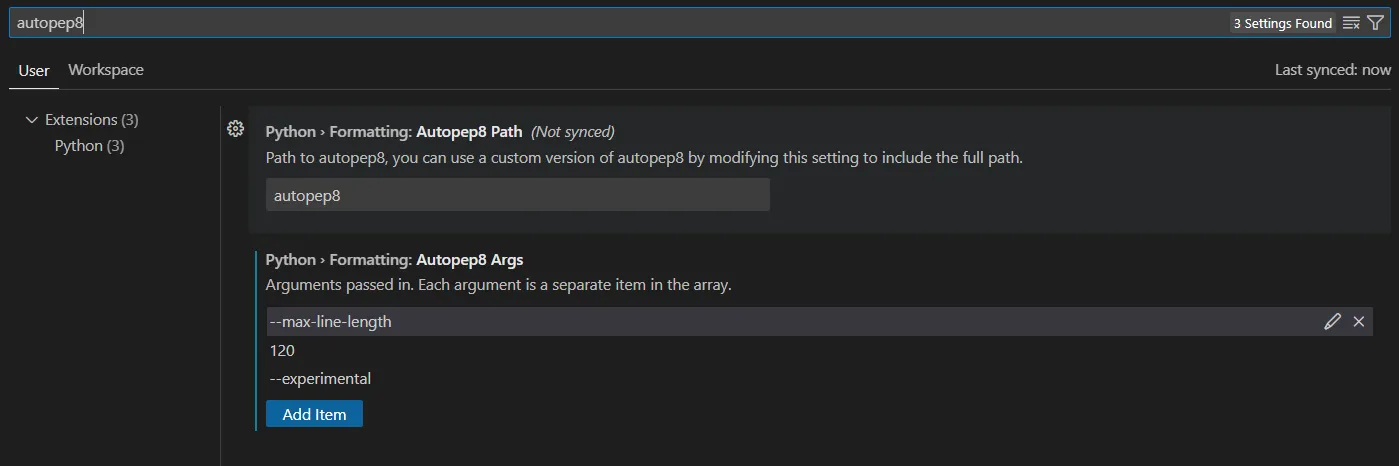This screenshot has width=1399, height=466.
Task: Click the 'Last synced: now' status
Action: tap(1332, 70)
